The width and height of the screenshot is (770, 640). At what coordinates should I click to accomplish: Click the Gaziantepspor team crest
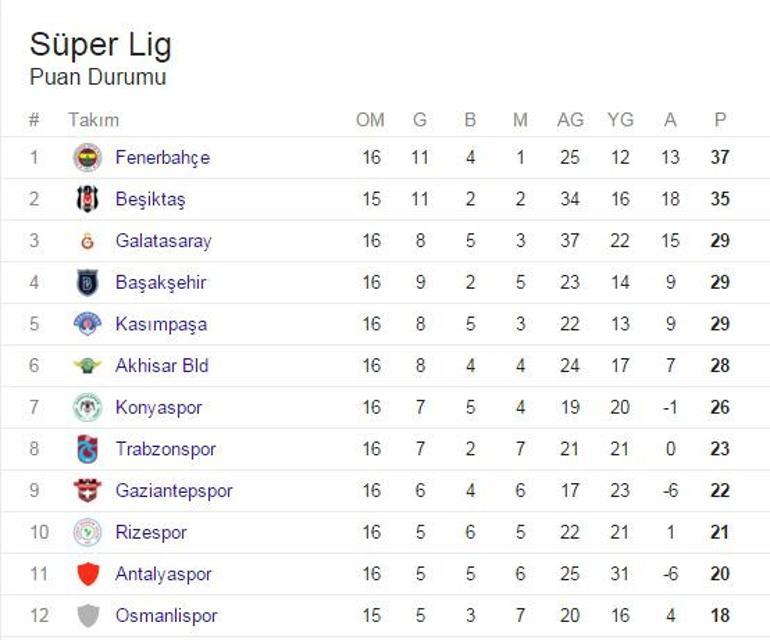coord(87,490)
